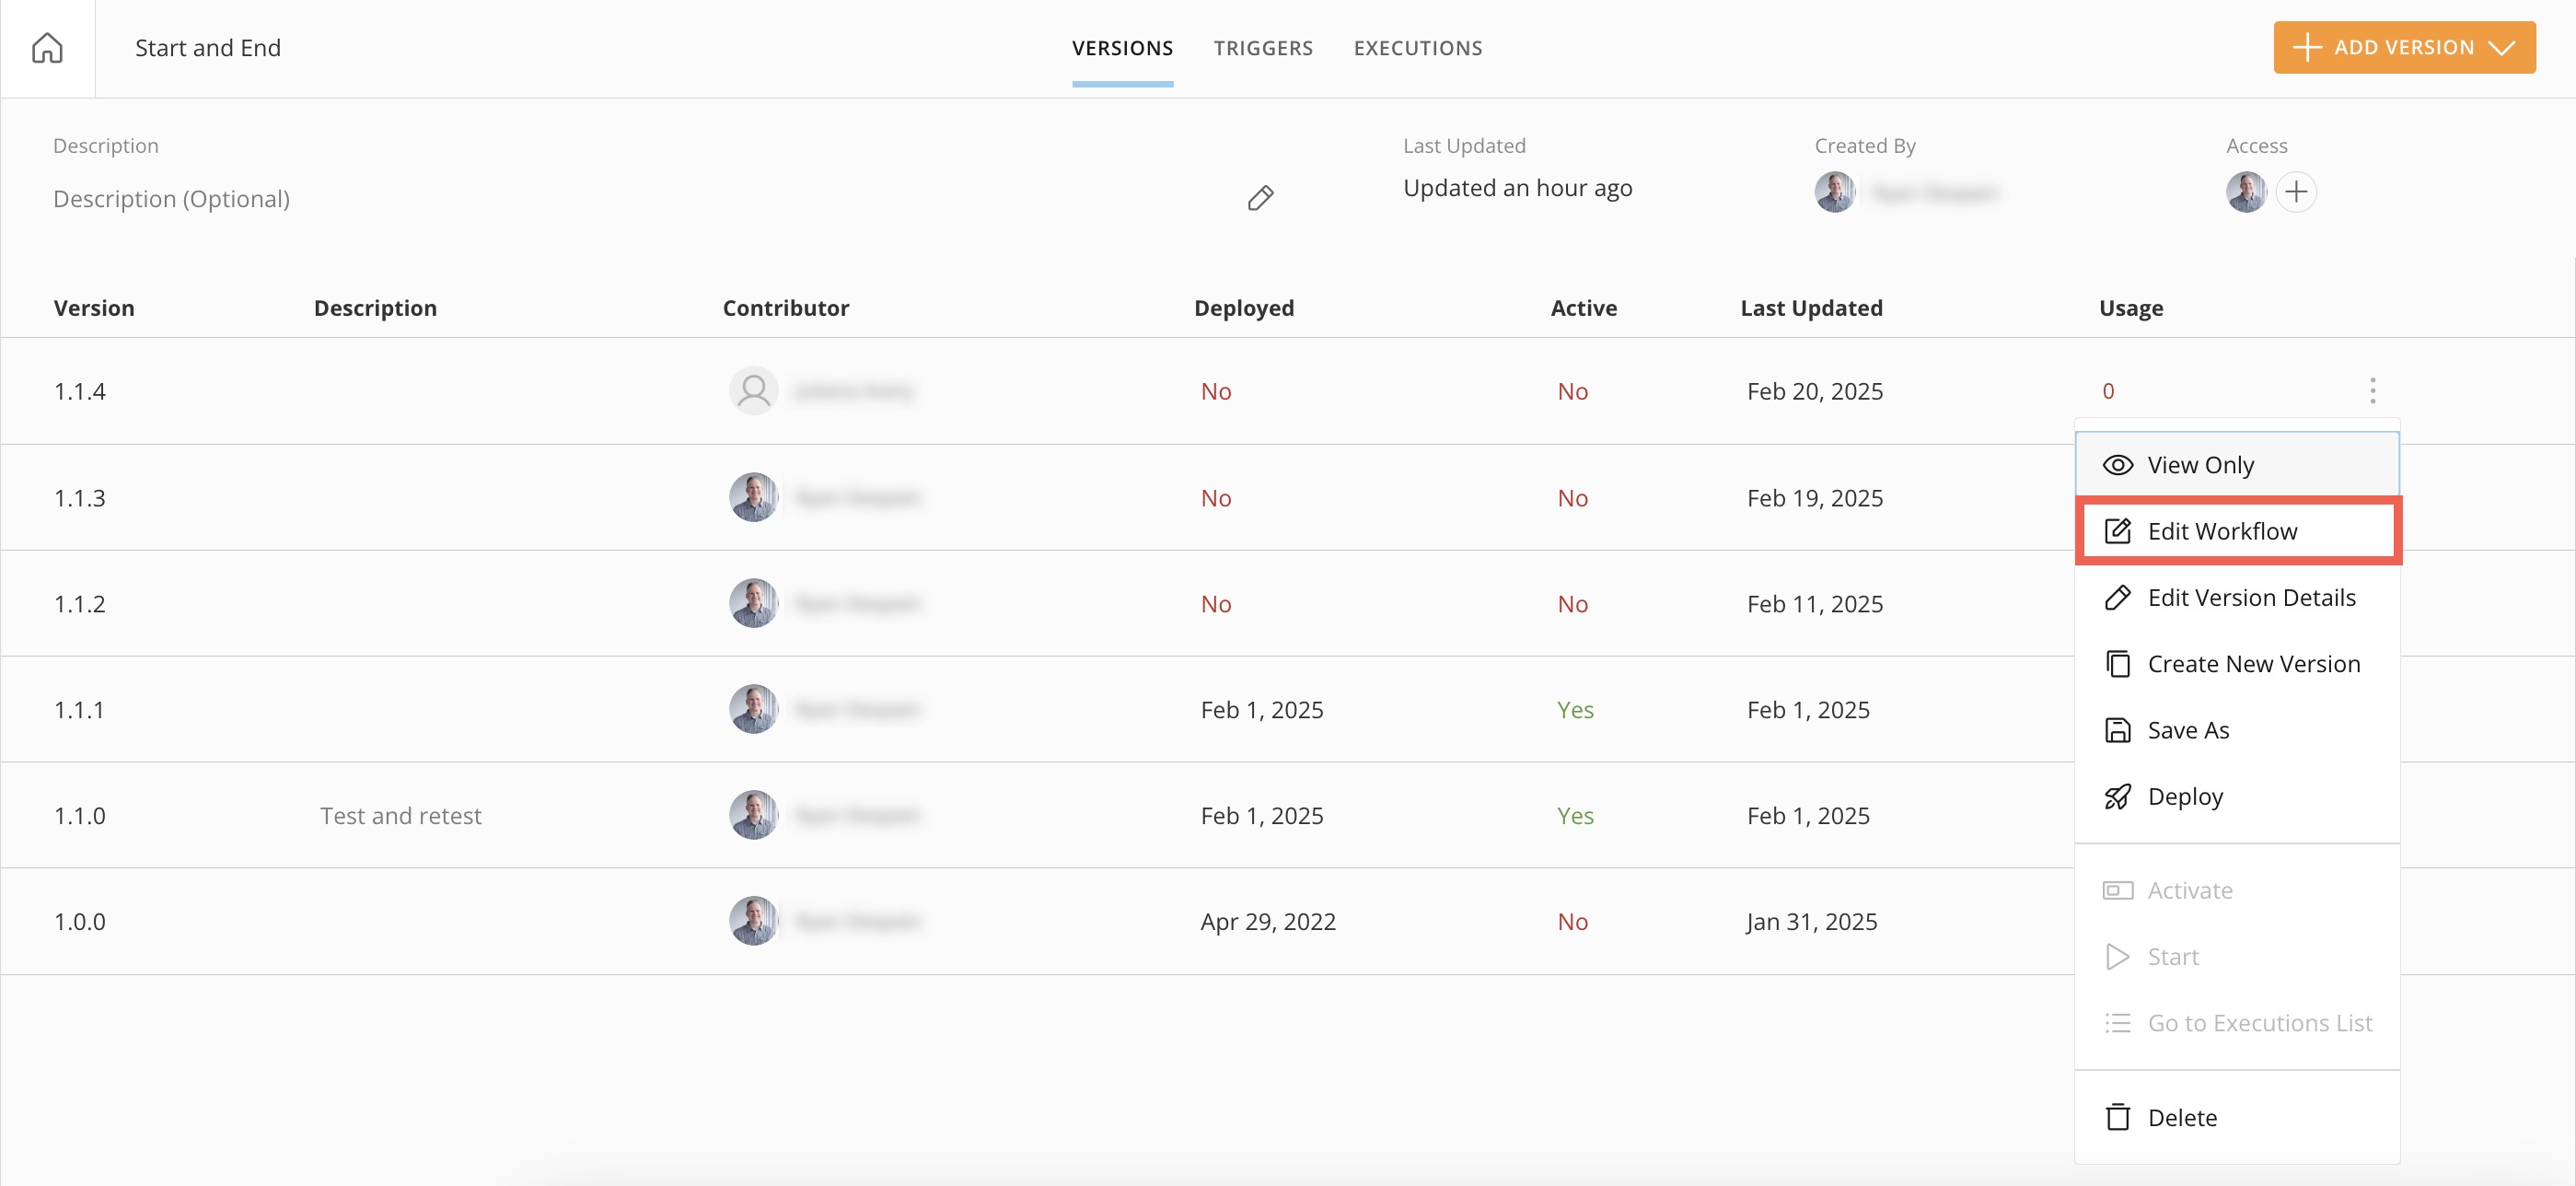Select Create New Version menu entry
Screen dimensions: 2576x1186
[2237, 664]
